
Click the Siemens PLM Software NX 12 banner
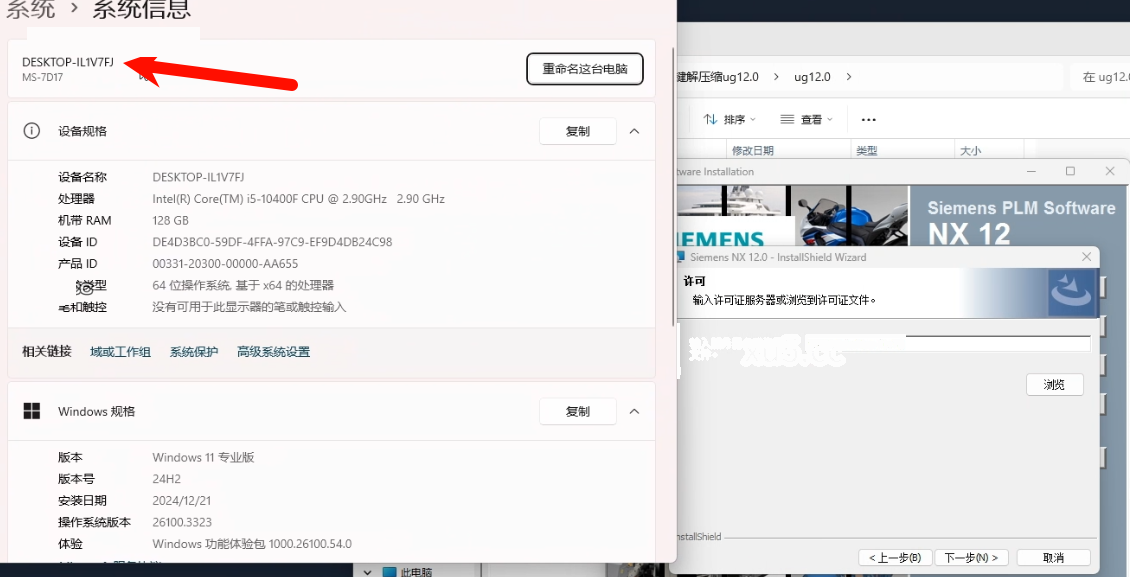click(1020, 222)
